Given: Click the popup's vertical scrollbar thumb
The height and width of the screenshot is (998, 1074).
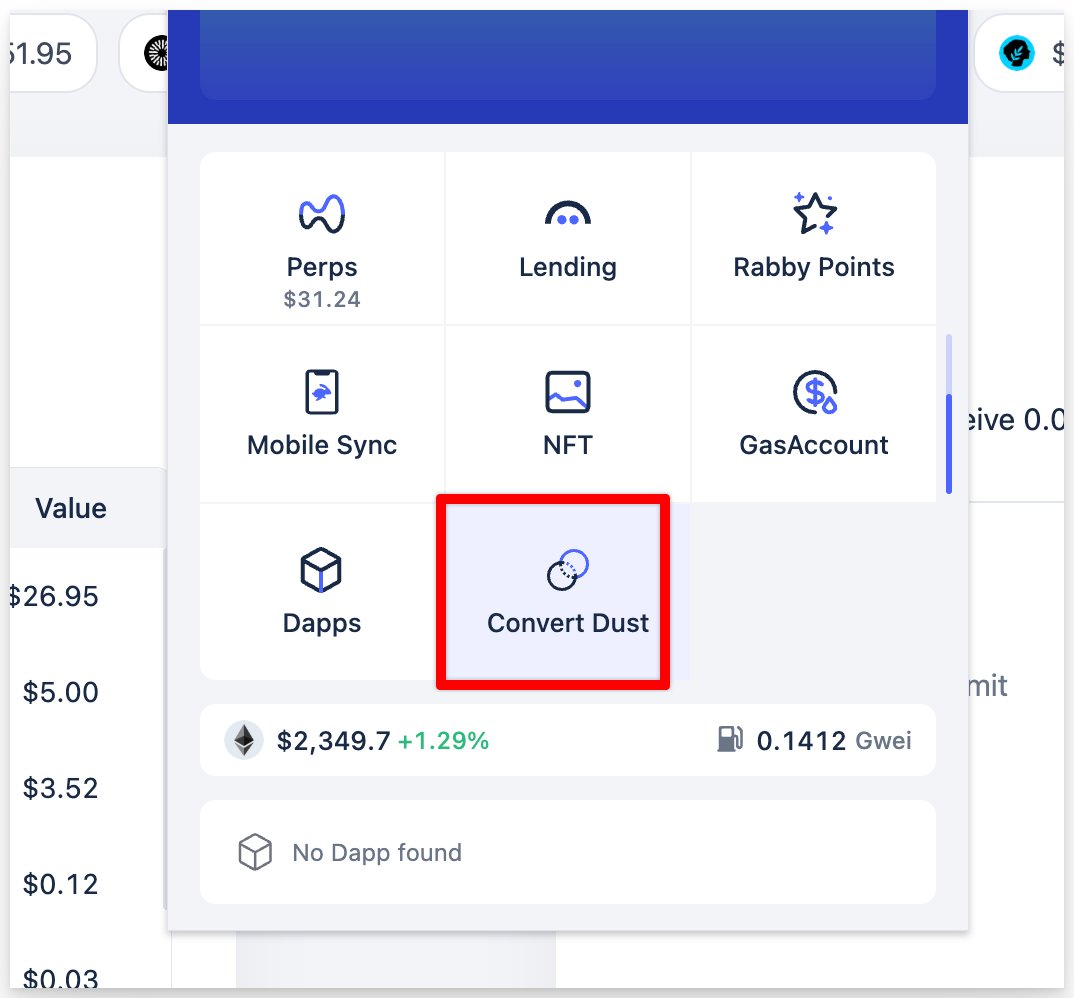Looking at the screenshot, I should tap(949, 444).
